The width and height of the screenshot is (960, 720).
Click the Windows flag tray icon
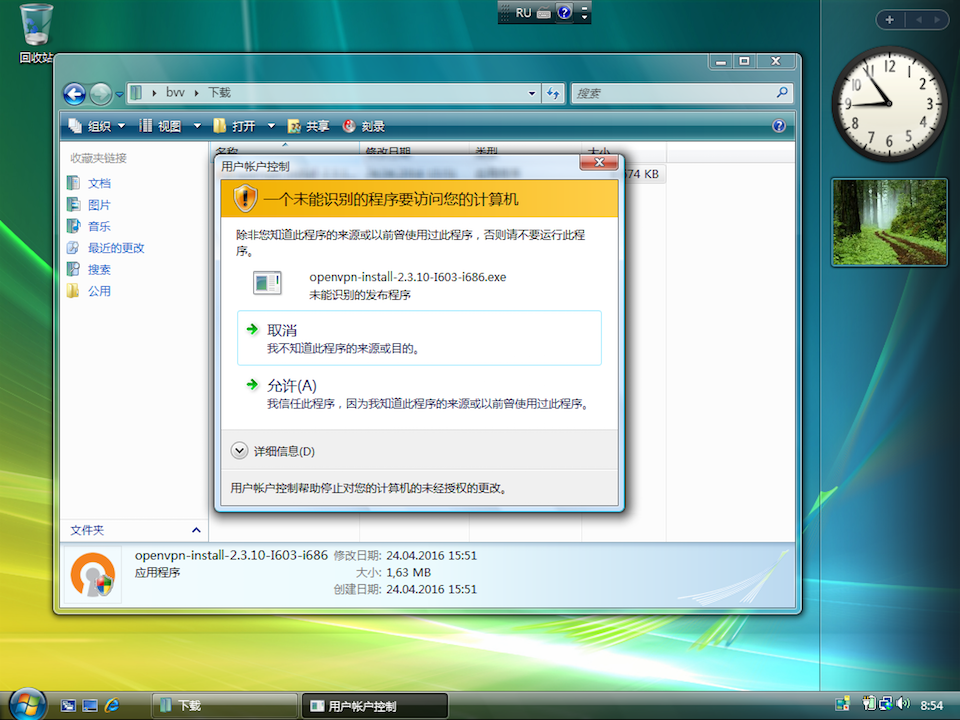(843, 703)
